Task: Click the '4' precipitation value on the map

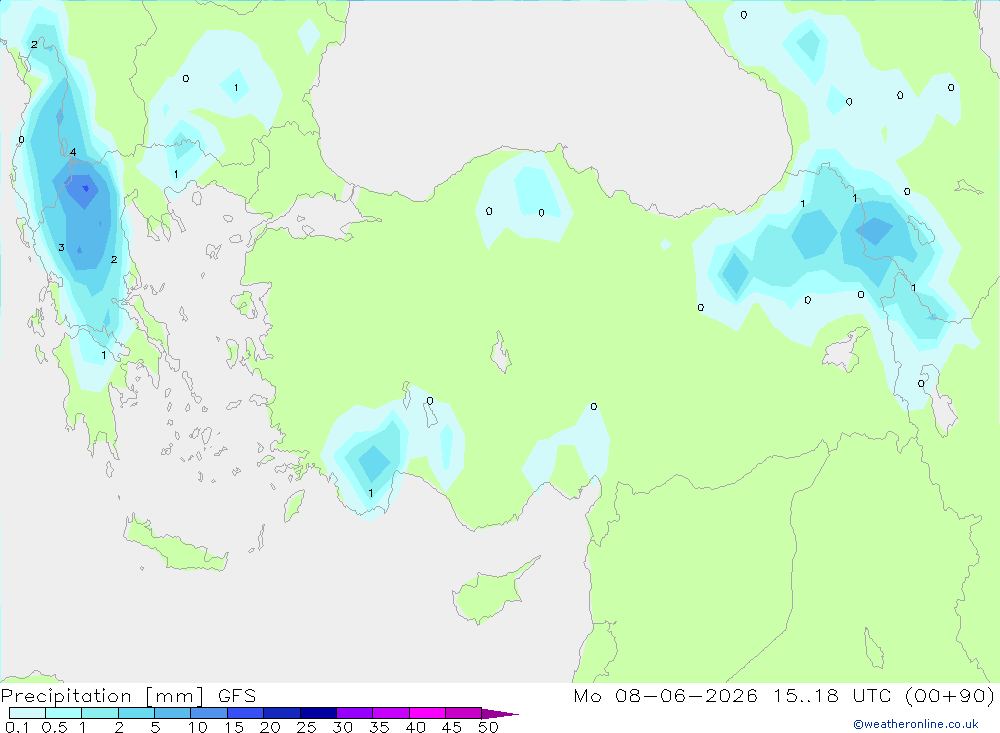Action: point(73,152)
